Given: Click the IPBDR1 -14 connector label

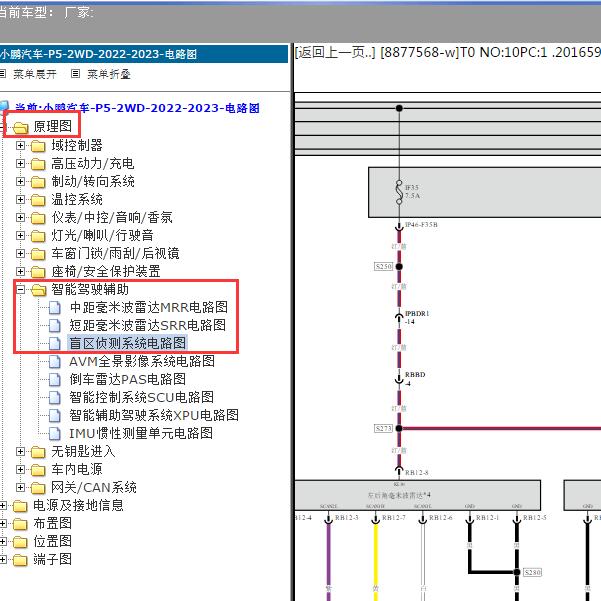Looking at the screenshot, I should (417, 317).
